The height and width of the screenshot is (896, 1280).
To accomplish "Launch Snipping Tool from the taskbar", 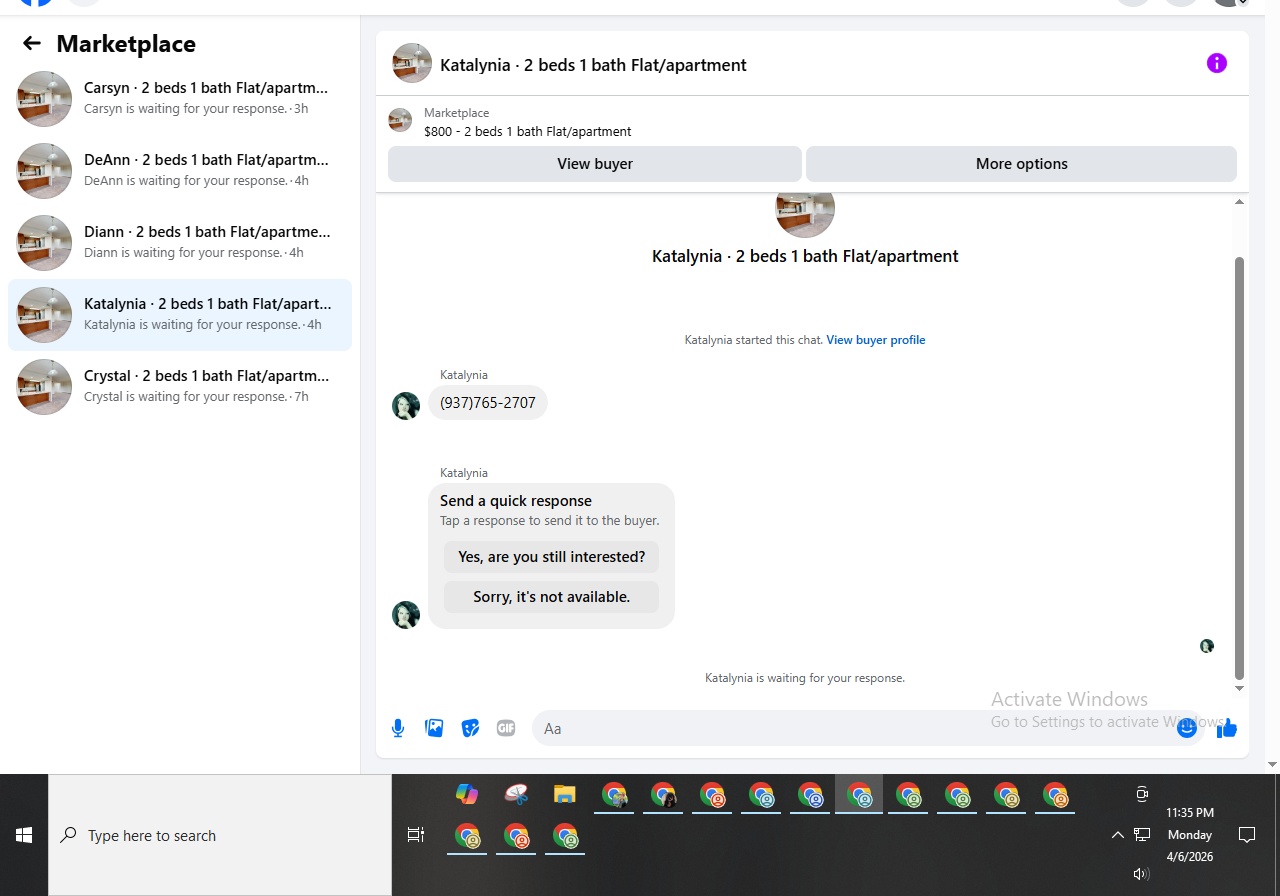I will click(516, 794).
